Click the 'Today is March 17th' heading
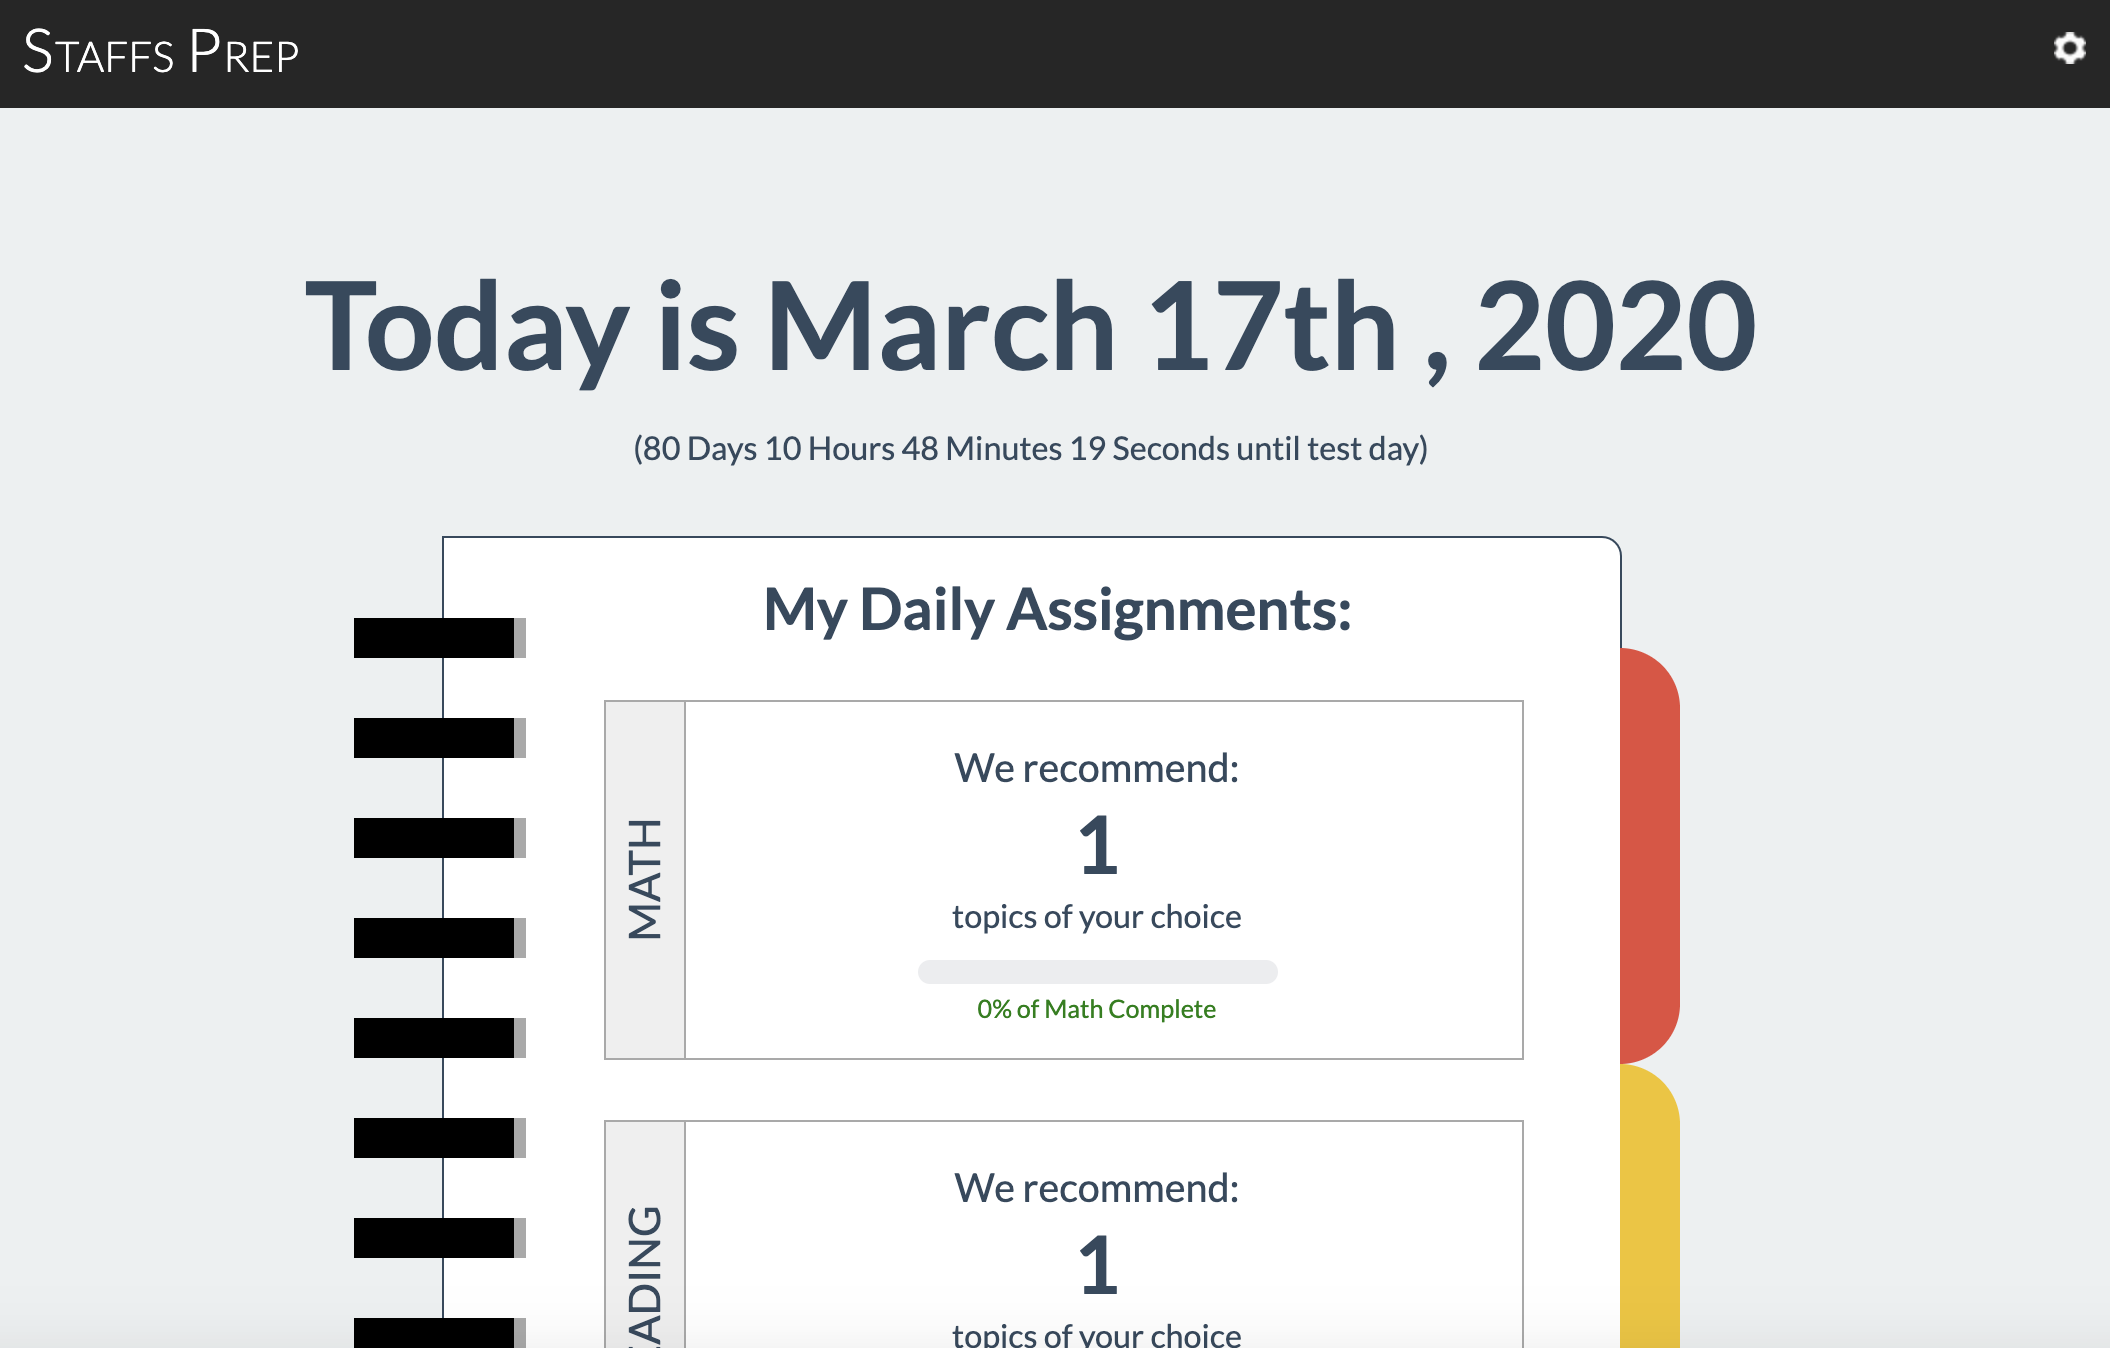Screen dimensions: 2110x1348 pos(1030,327)
